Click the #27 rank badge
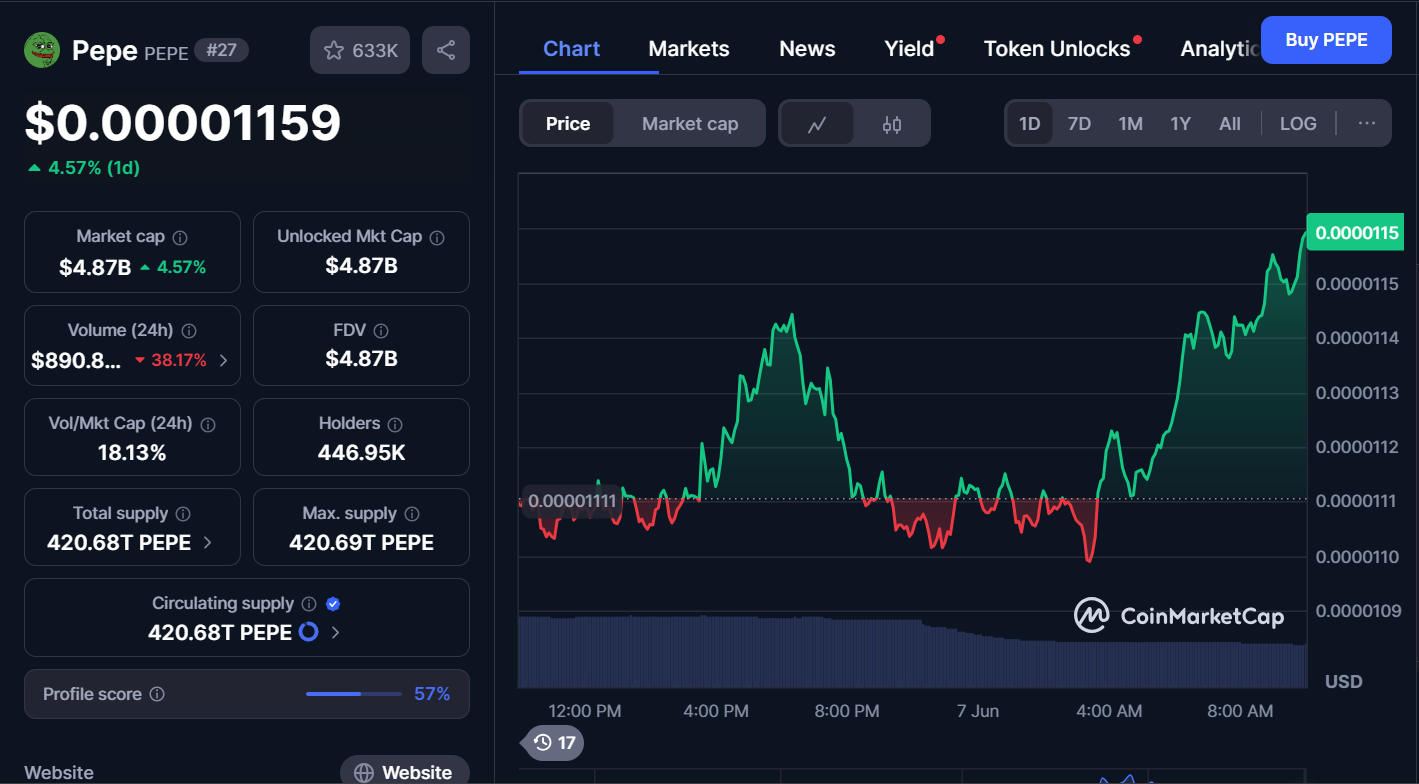The width and height of the screenshot is (1419, 784). (x=221, y=50)
